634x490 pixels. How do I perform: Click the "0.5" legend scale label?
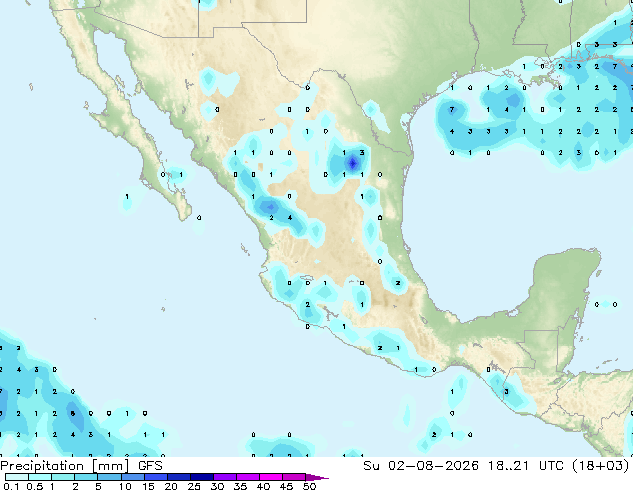(35, 486)
